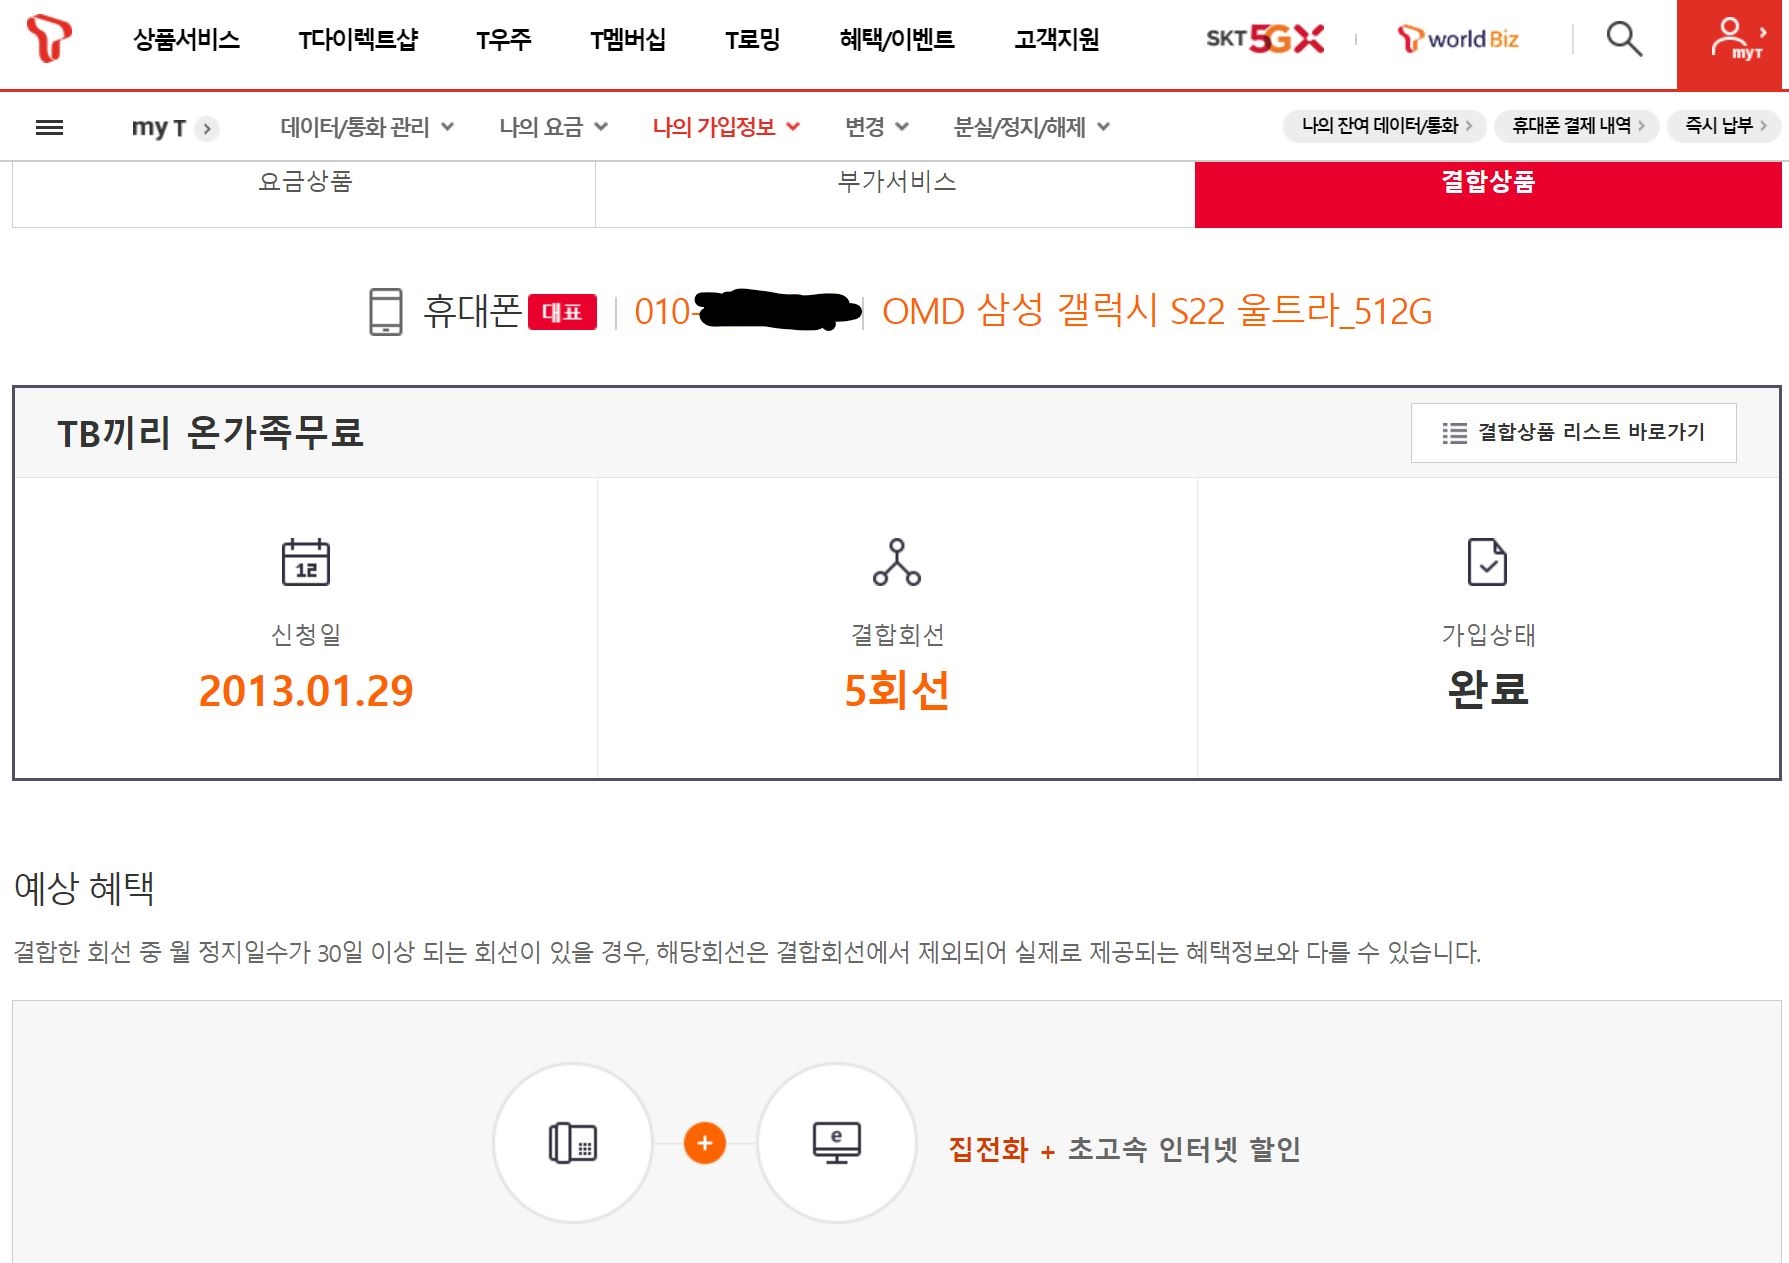Switch to the 요금상품 tab
The image size is (1789, 1263).
305,183
